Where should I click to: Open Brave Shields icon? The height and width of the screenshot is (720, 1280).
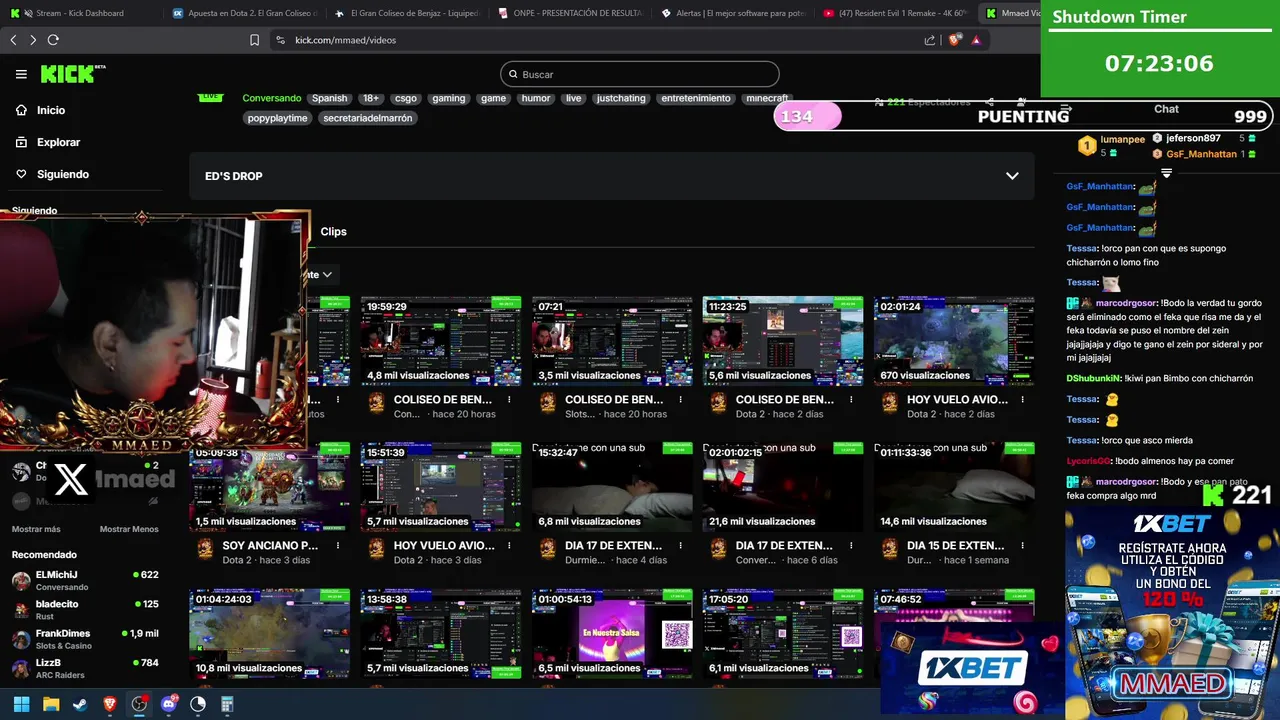click(x=954, y=40)
